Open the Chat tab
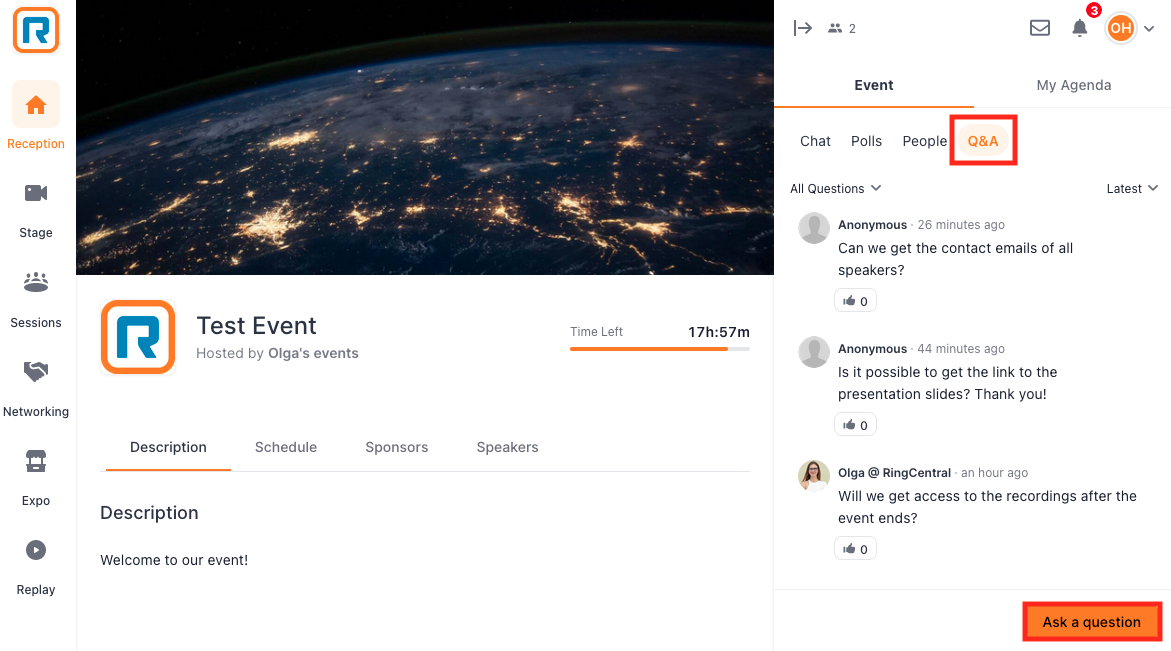The image size is (1171, 651). point(816,141)
